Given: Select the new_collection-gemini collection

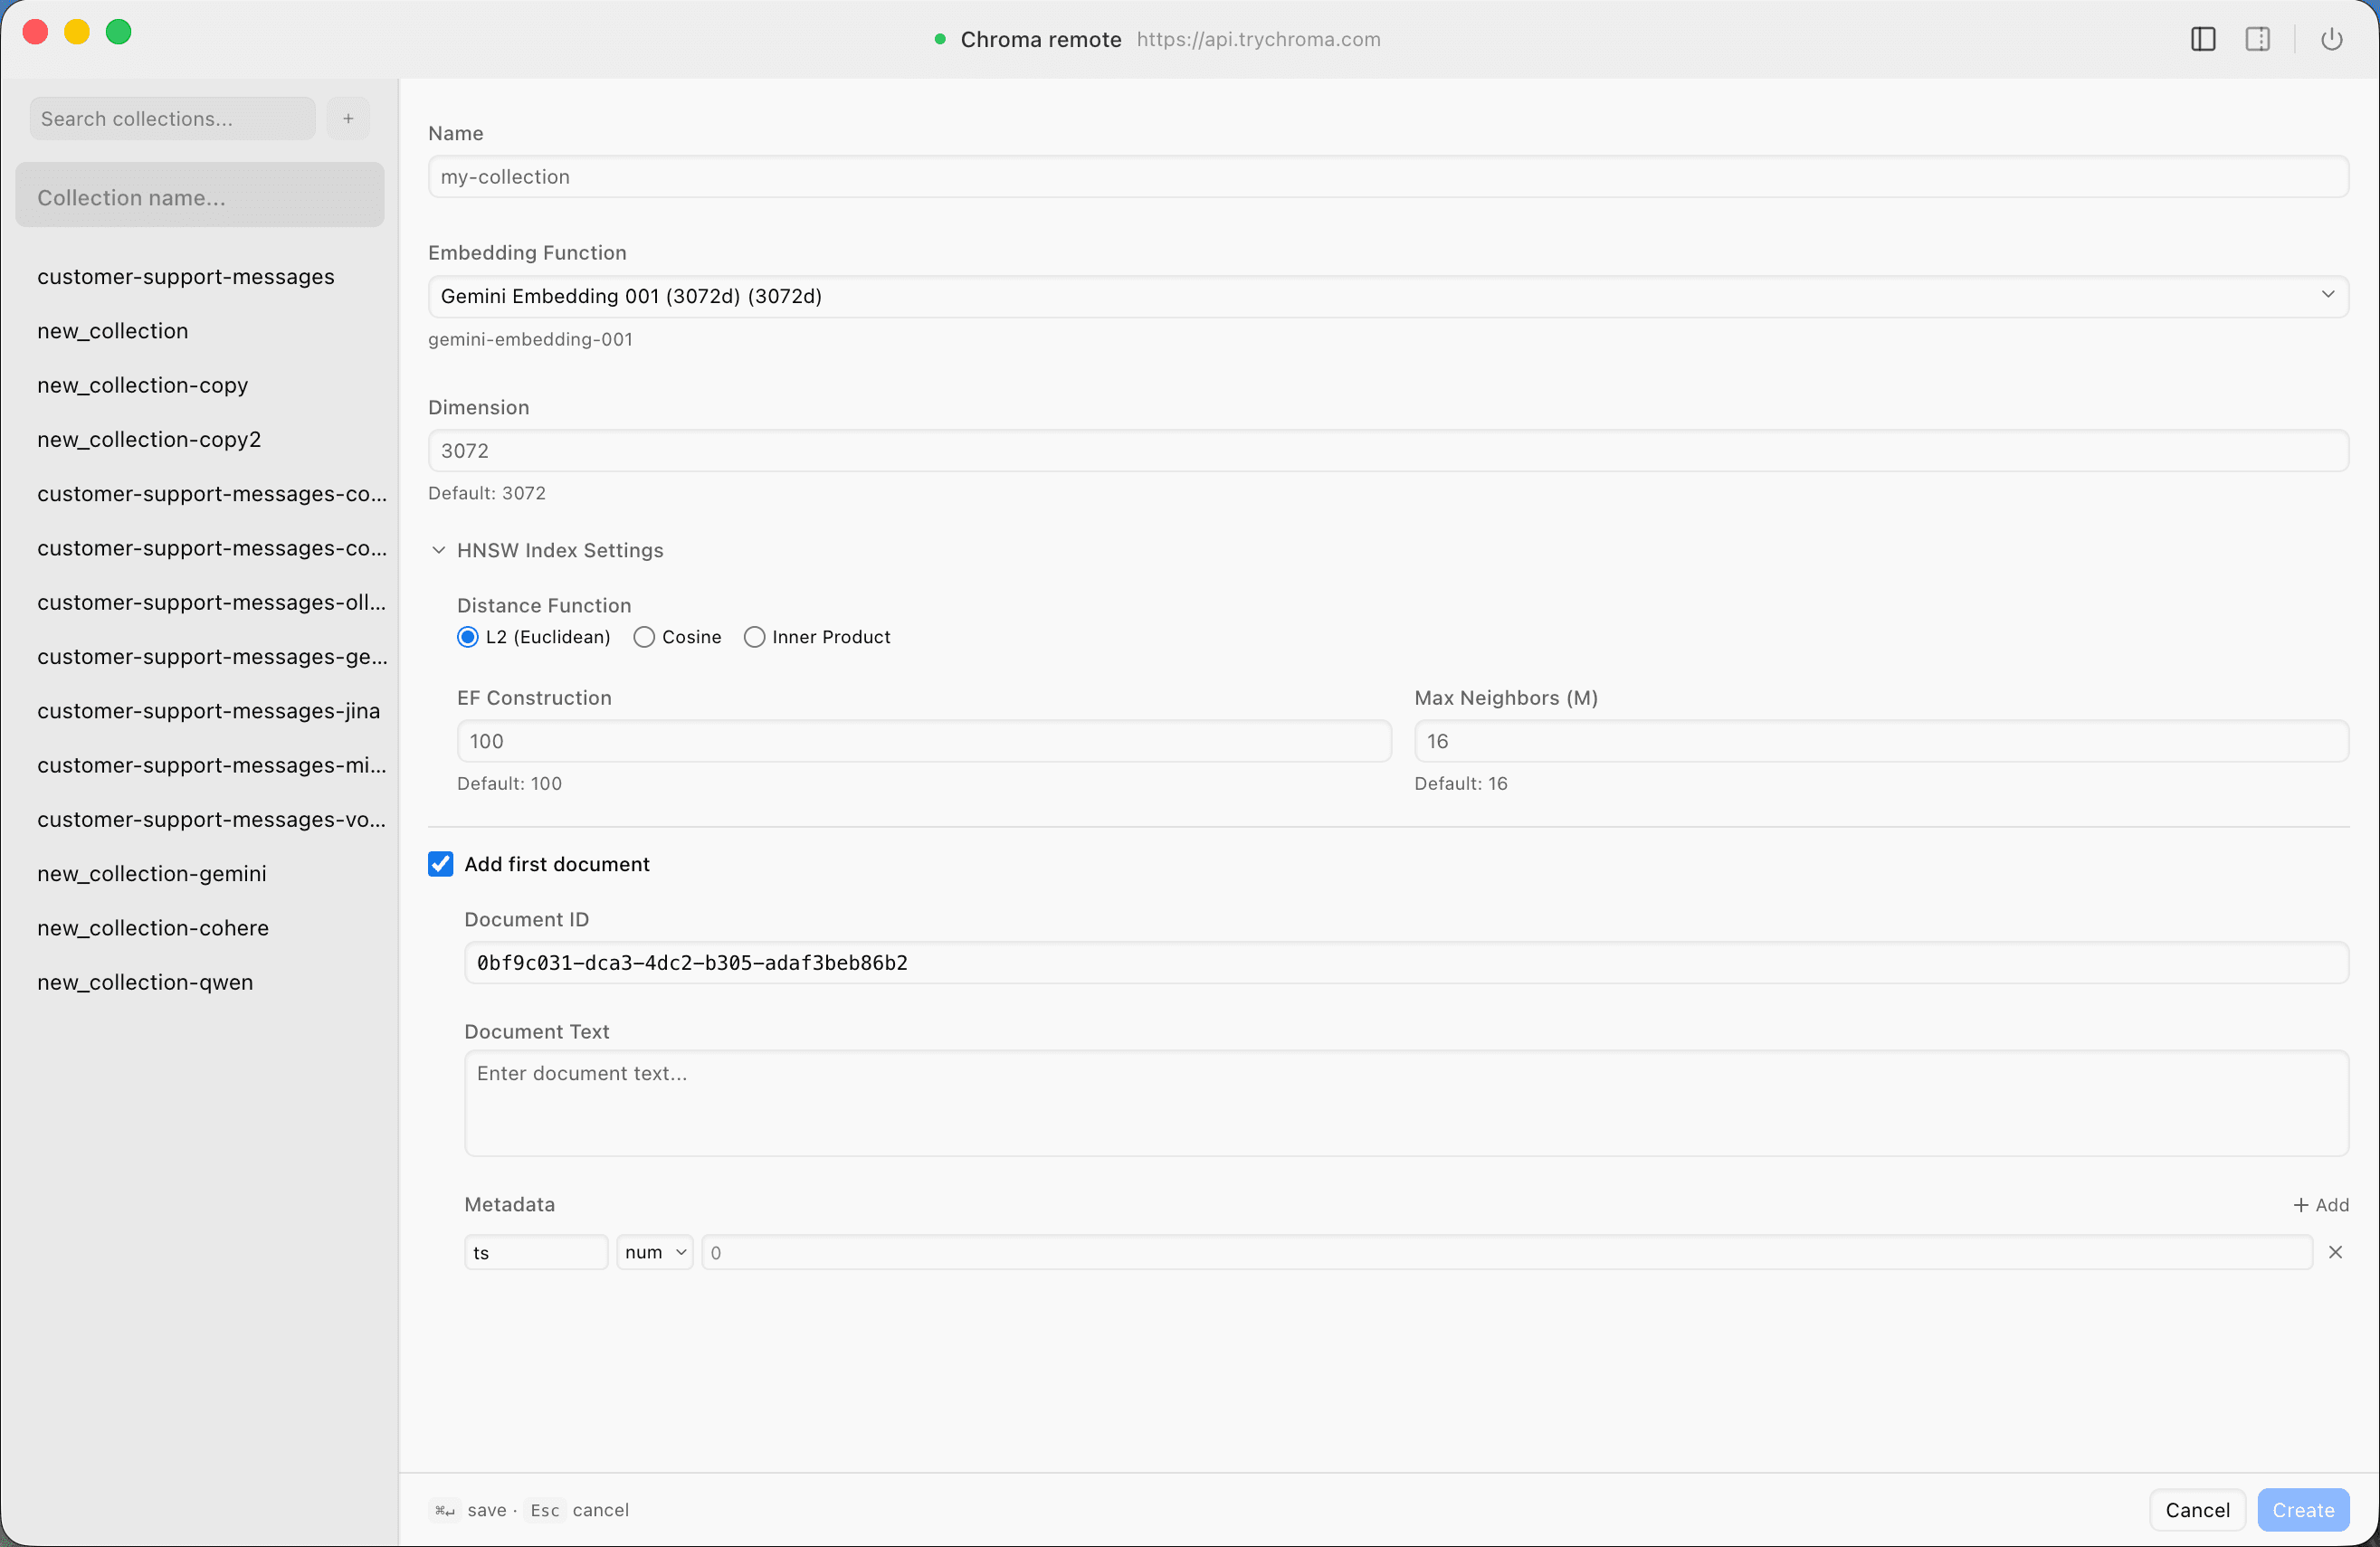Looking at the screenshot, I should [x=151, y=873].
